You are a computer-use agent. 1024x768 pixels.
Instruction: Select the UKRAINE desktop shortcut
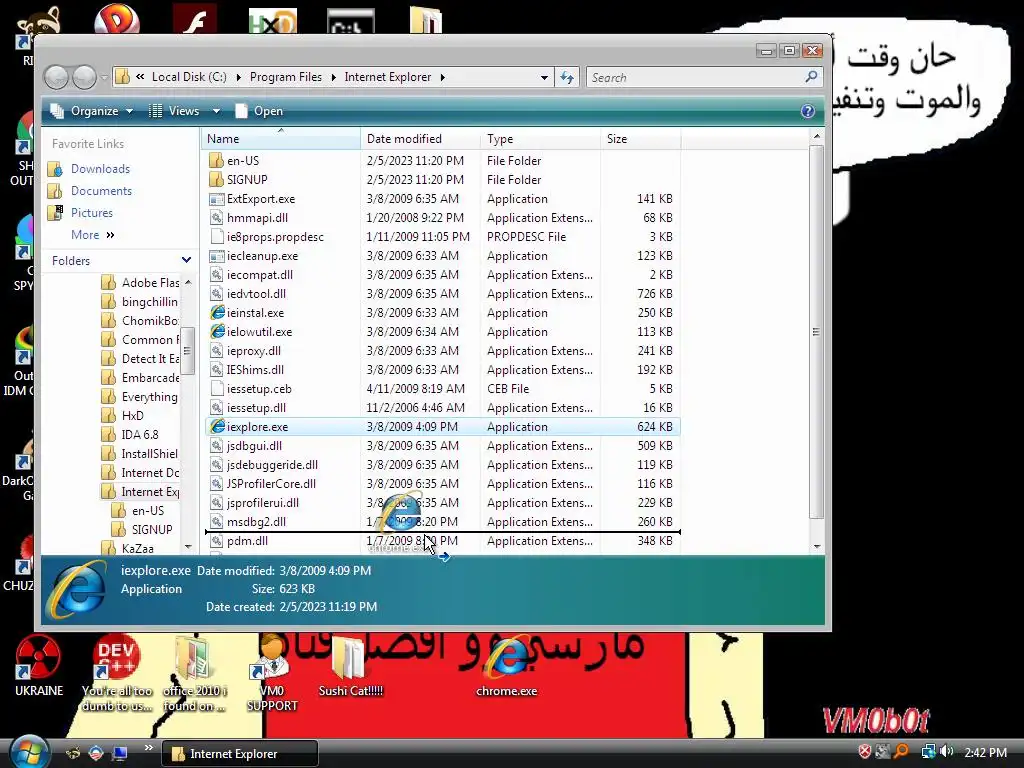click(39, 666)
